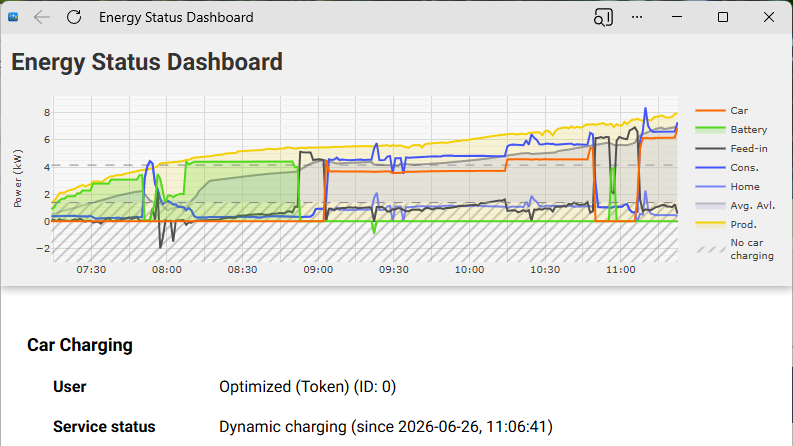Click the yellow Prod. legend swatch

(x=710, y=225)
